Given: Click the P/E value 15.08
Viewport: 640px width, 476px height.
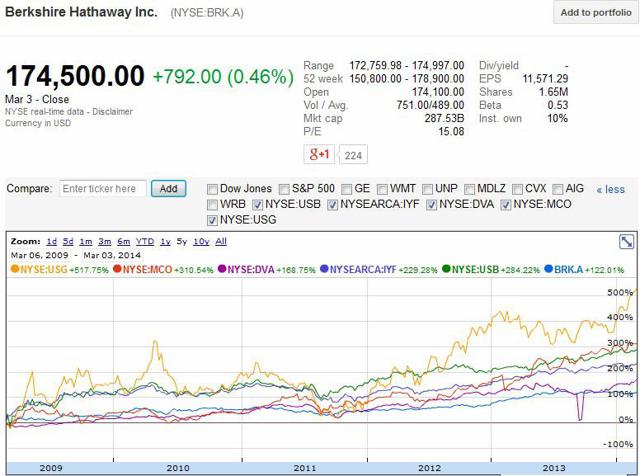Looking at the screenshot, I should pyautogui.click(x=451, y=131).
